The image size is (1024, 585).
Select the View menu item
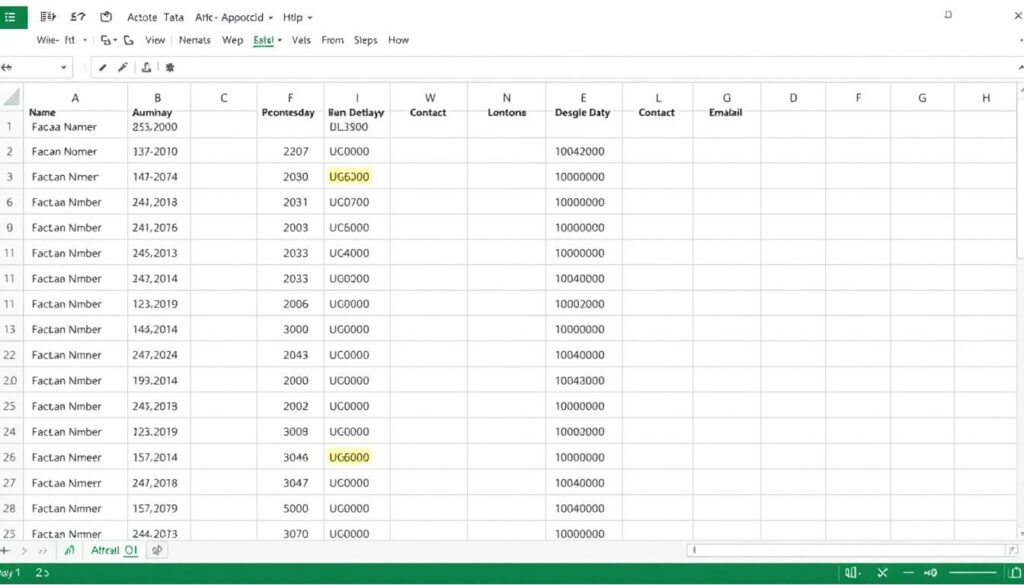155,40
